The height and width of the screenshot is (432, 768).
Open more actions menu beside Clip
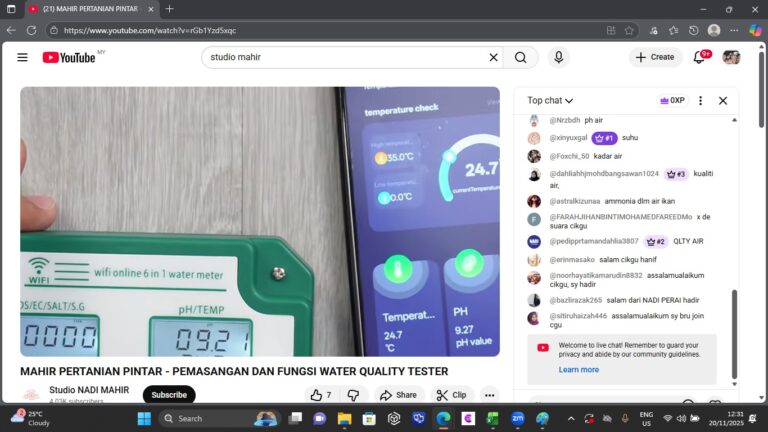click(x=489, y=395)
